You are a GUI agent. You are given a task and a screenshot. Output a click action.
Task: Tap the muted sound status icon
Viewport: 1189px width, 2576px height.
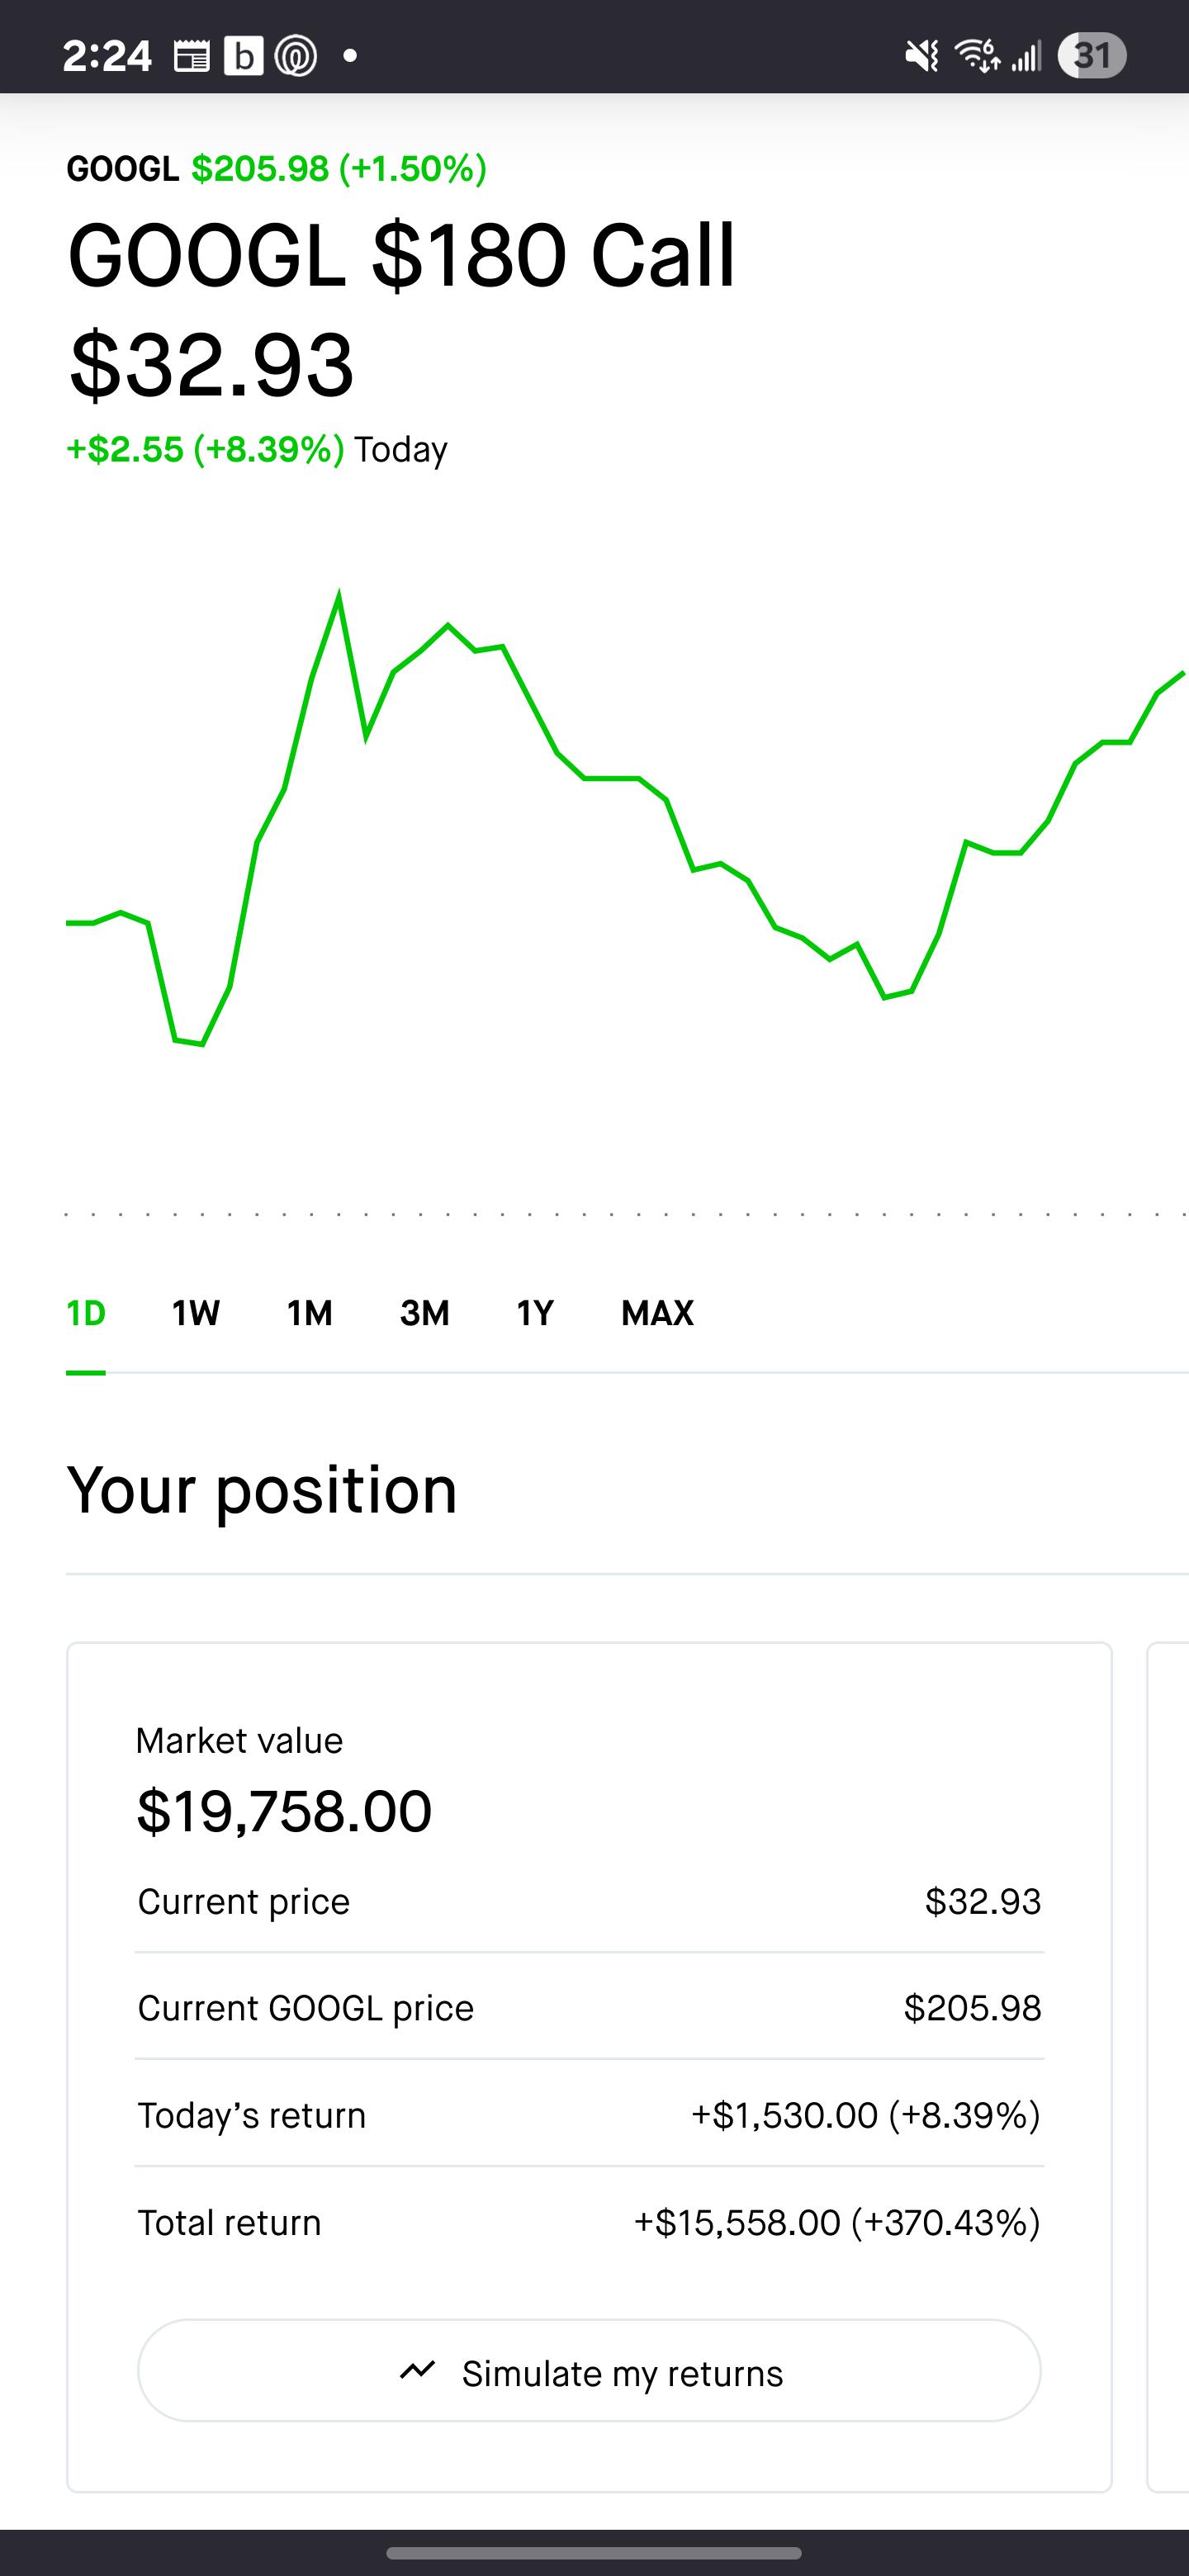(922, 56)
